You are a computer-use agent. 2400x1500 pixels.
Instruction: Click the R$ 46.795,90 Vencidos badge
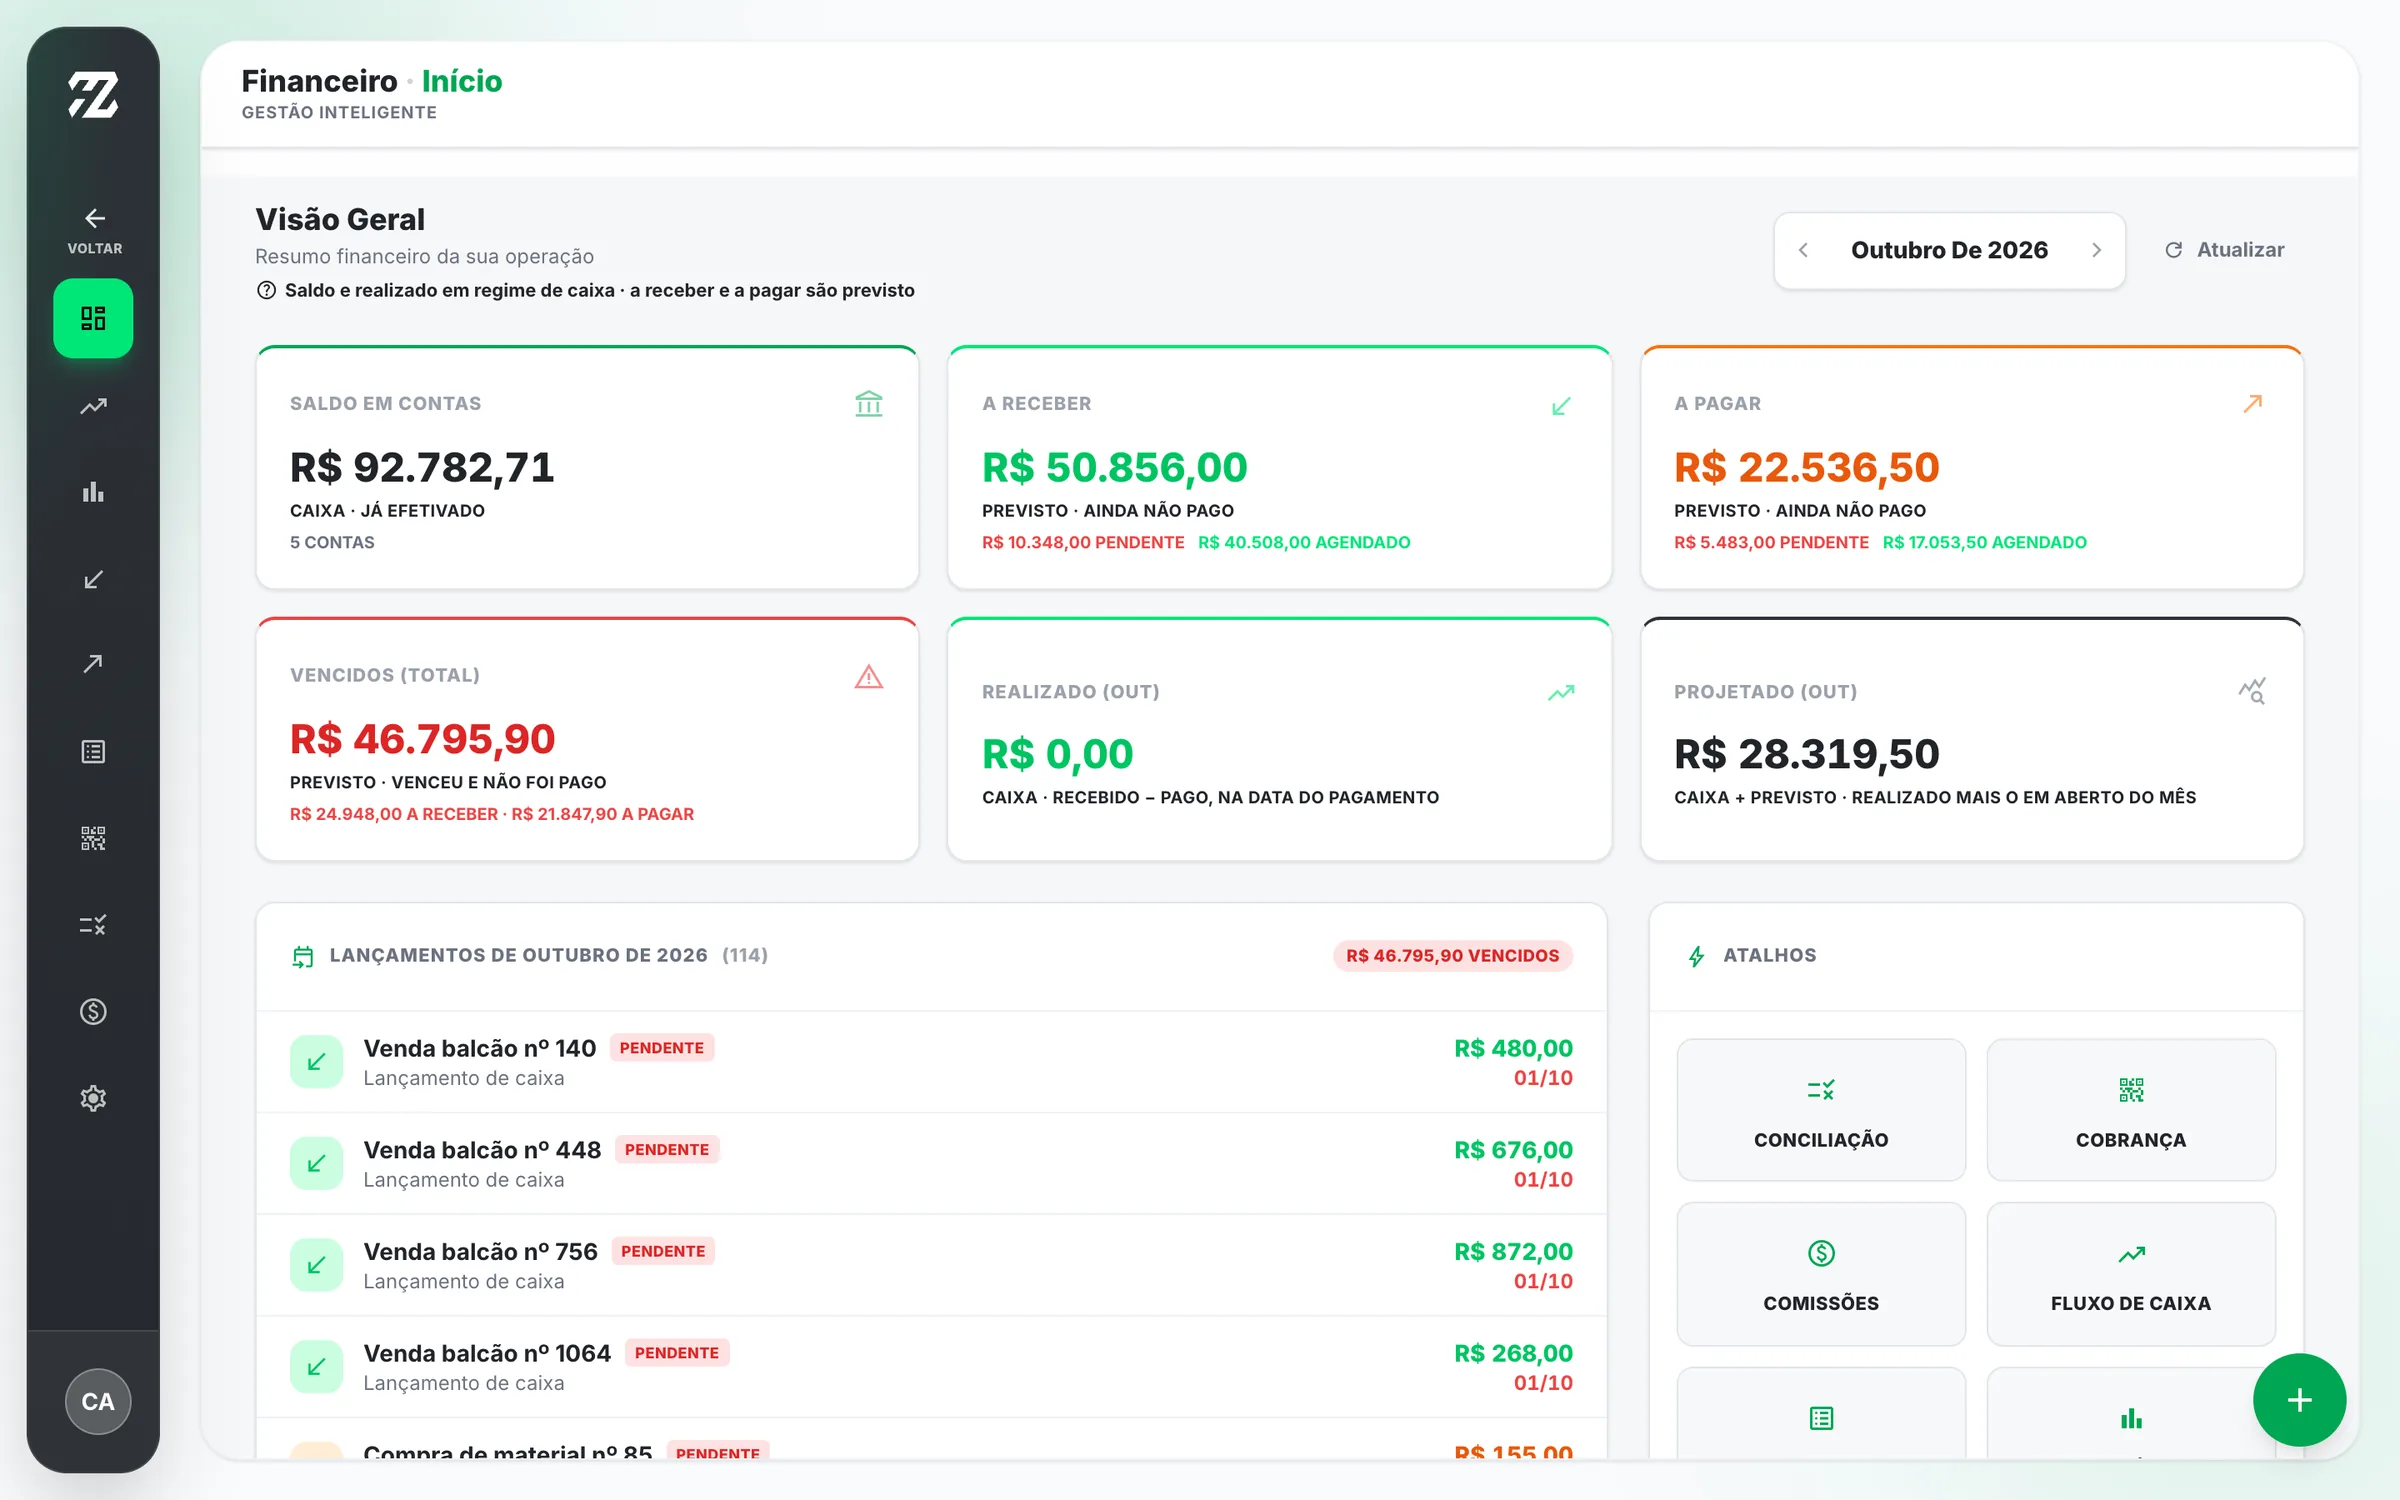[x=1452, y=955]
